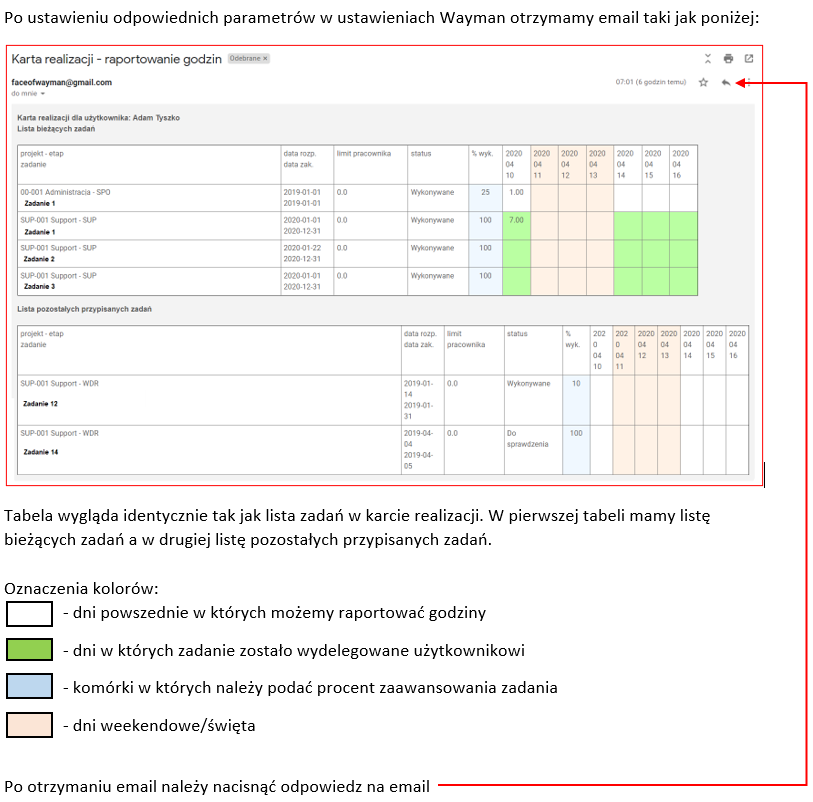Print the email with the printer icon
Viewport: 813px width, 802px height.
728,59
